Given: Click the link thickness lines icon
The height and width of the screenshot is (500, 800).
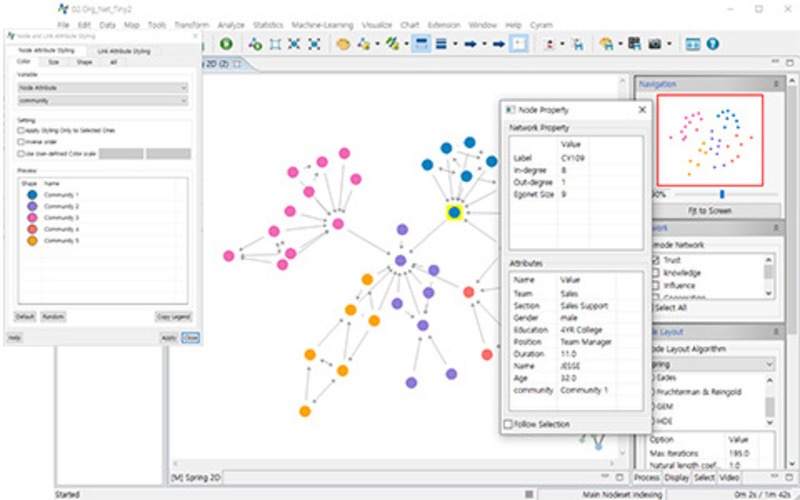Looking at the screenshot, I should pyautogui.click(x=442, y=44).
